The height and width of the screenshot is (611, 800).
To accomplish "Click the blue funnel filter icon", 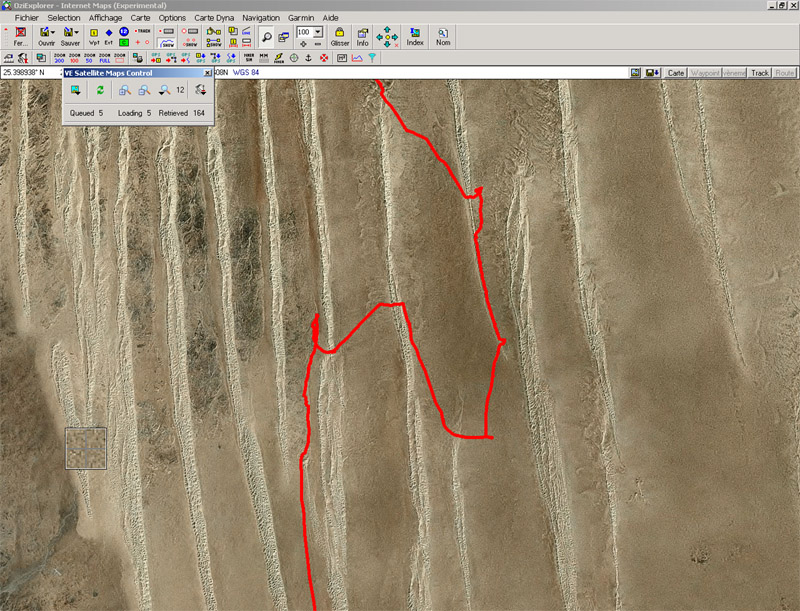I will (372, 58).
